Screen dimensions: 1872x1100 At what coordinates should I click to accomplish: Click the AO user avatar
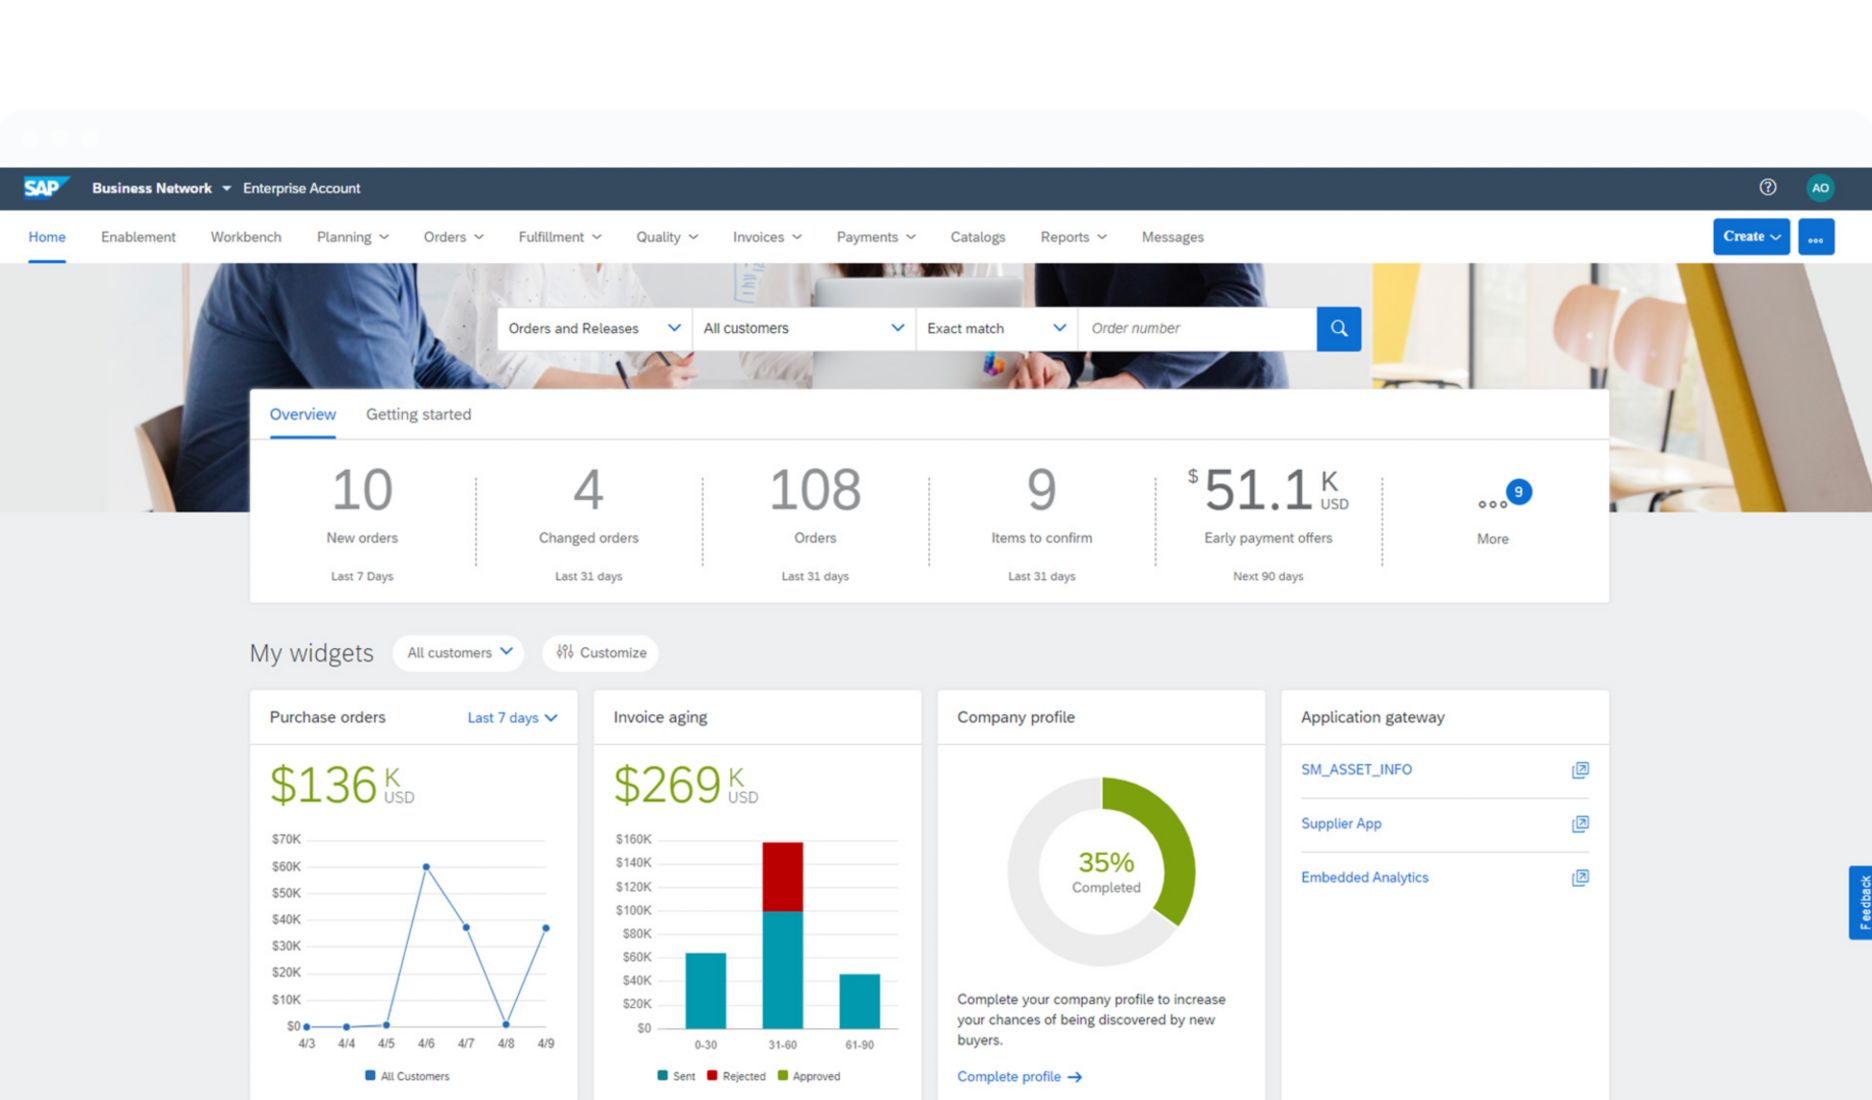pos(1820,187)
